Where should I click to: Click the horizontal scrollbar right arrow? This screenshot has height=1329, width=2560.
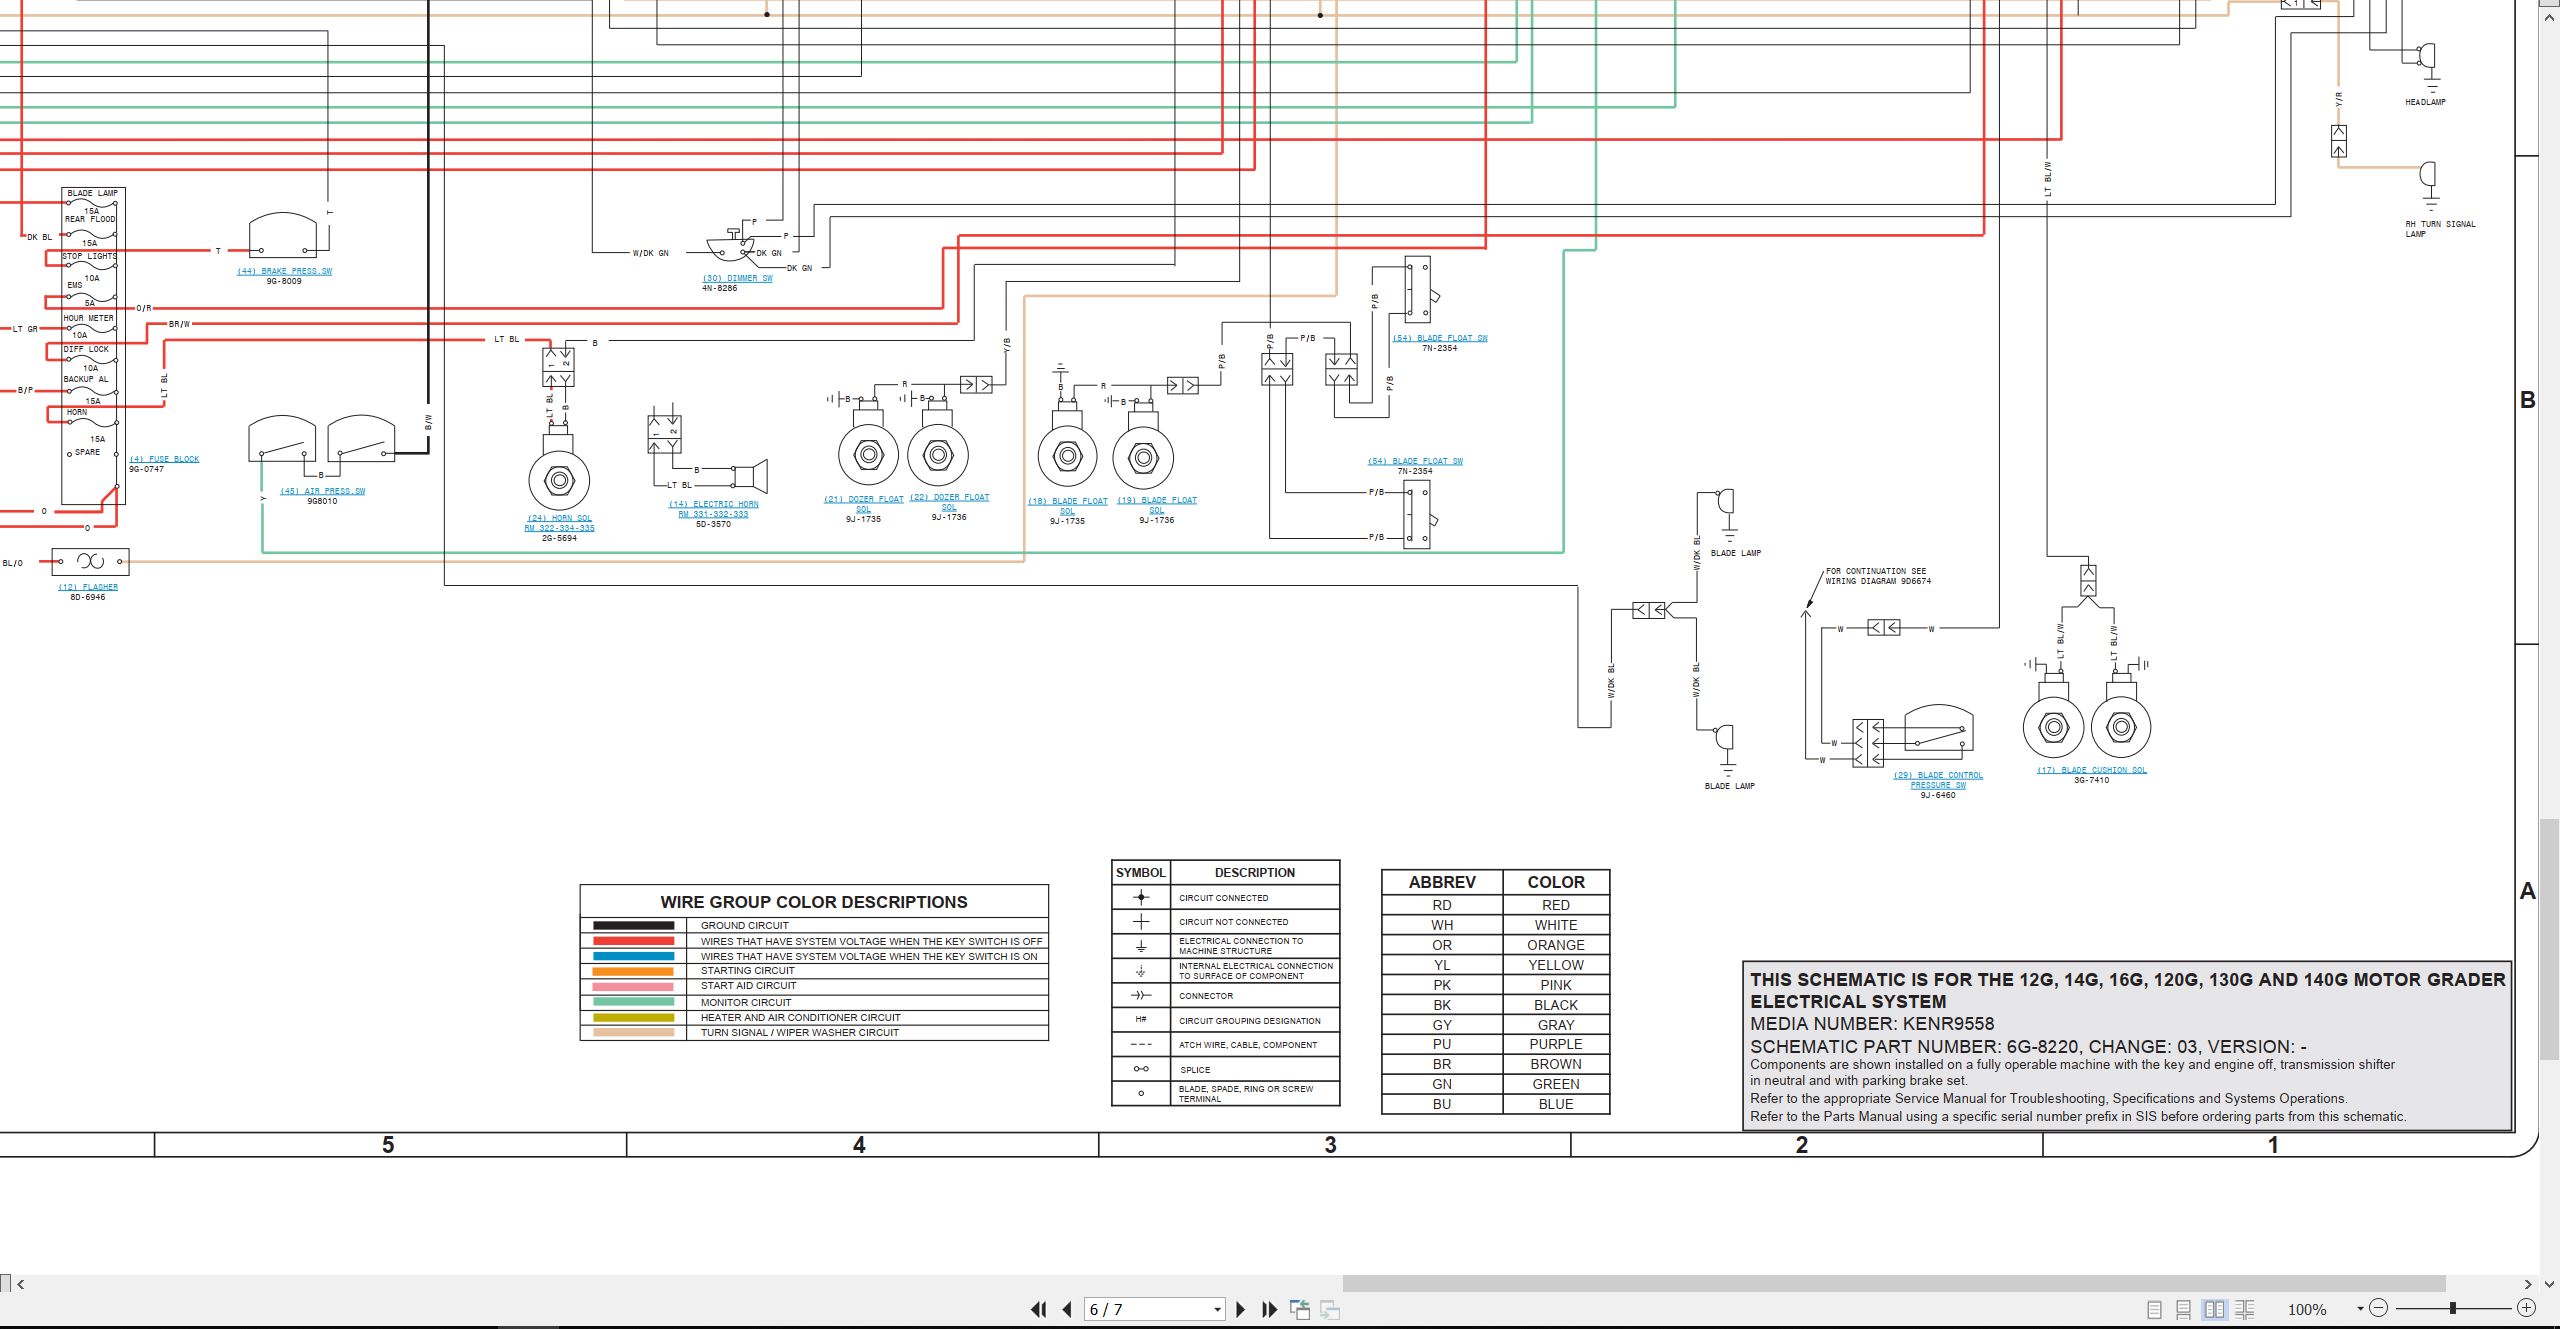(x=2528, y=1284)
